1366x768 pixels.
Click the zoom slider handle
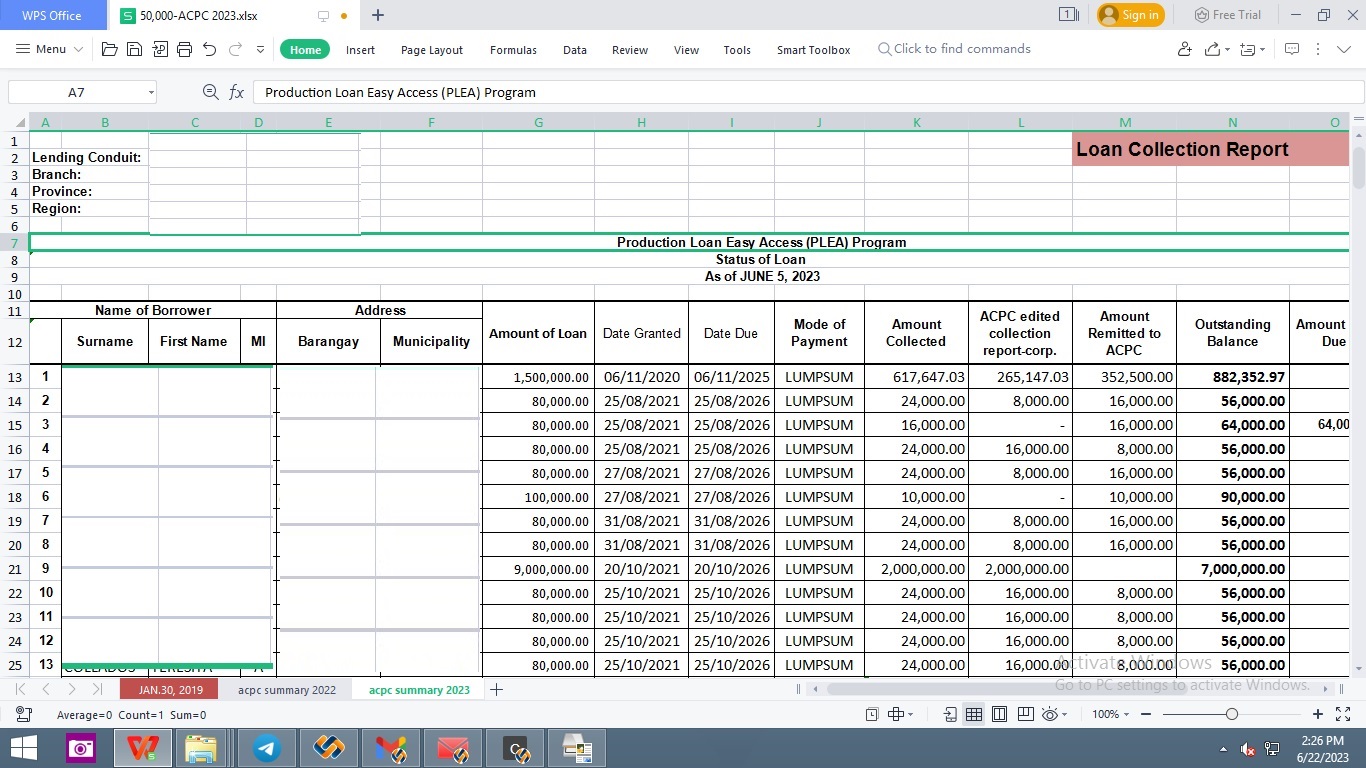[x=1232, y=714]
